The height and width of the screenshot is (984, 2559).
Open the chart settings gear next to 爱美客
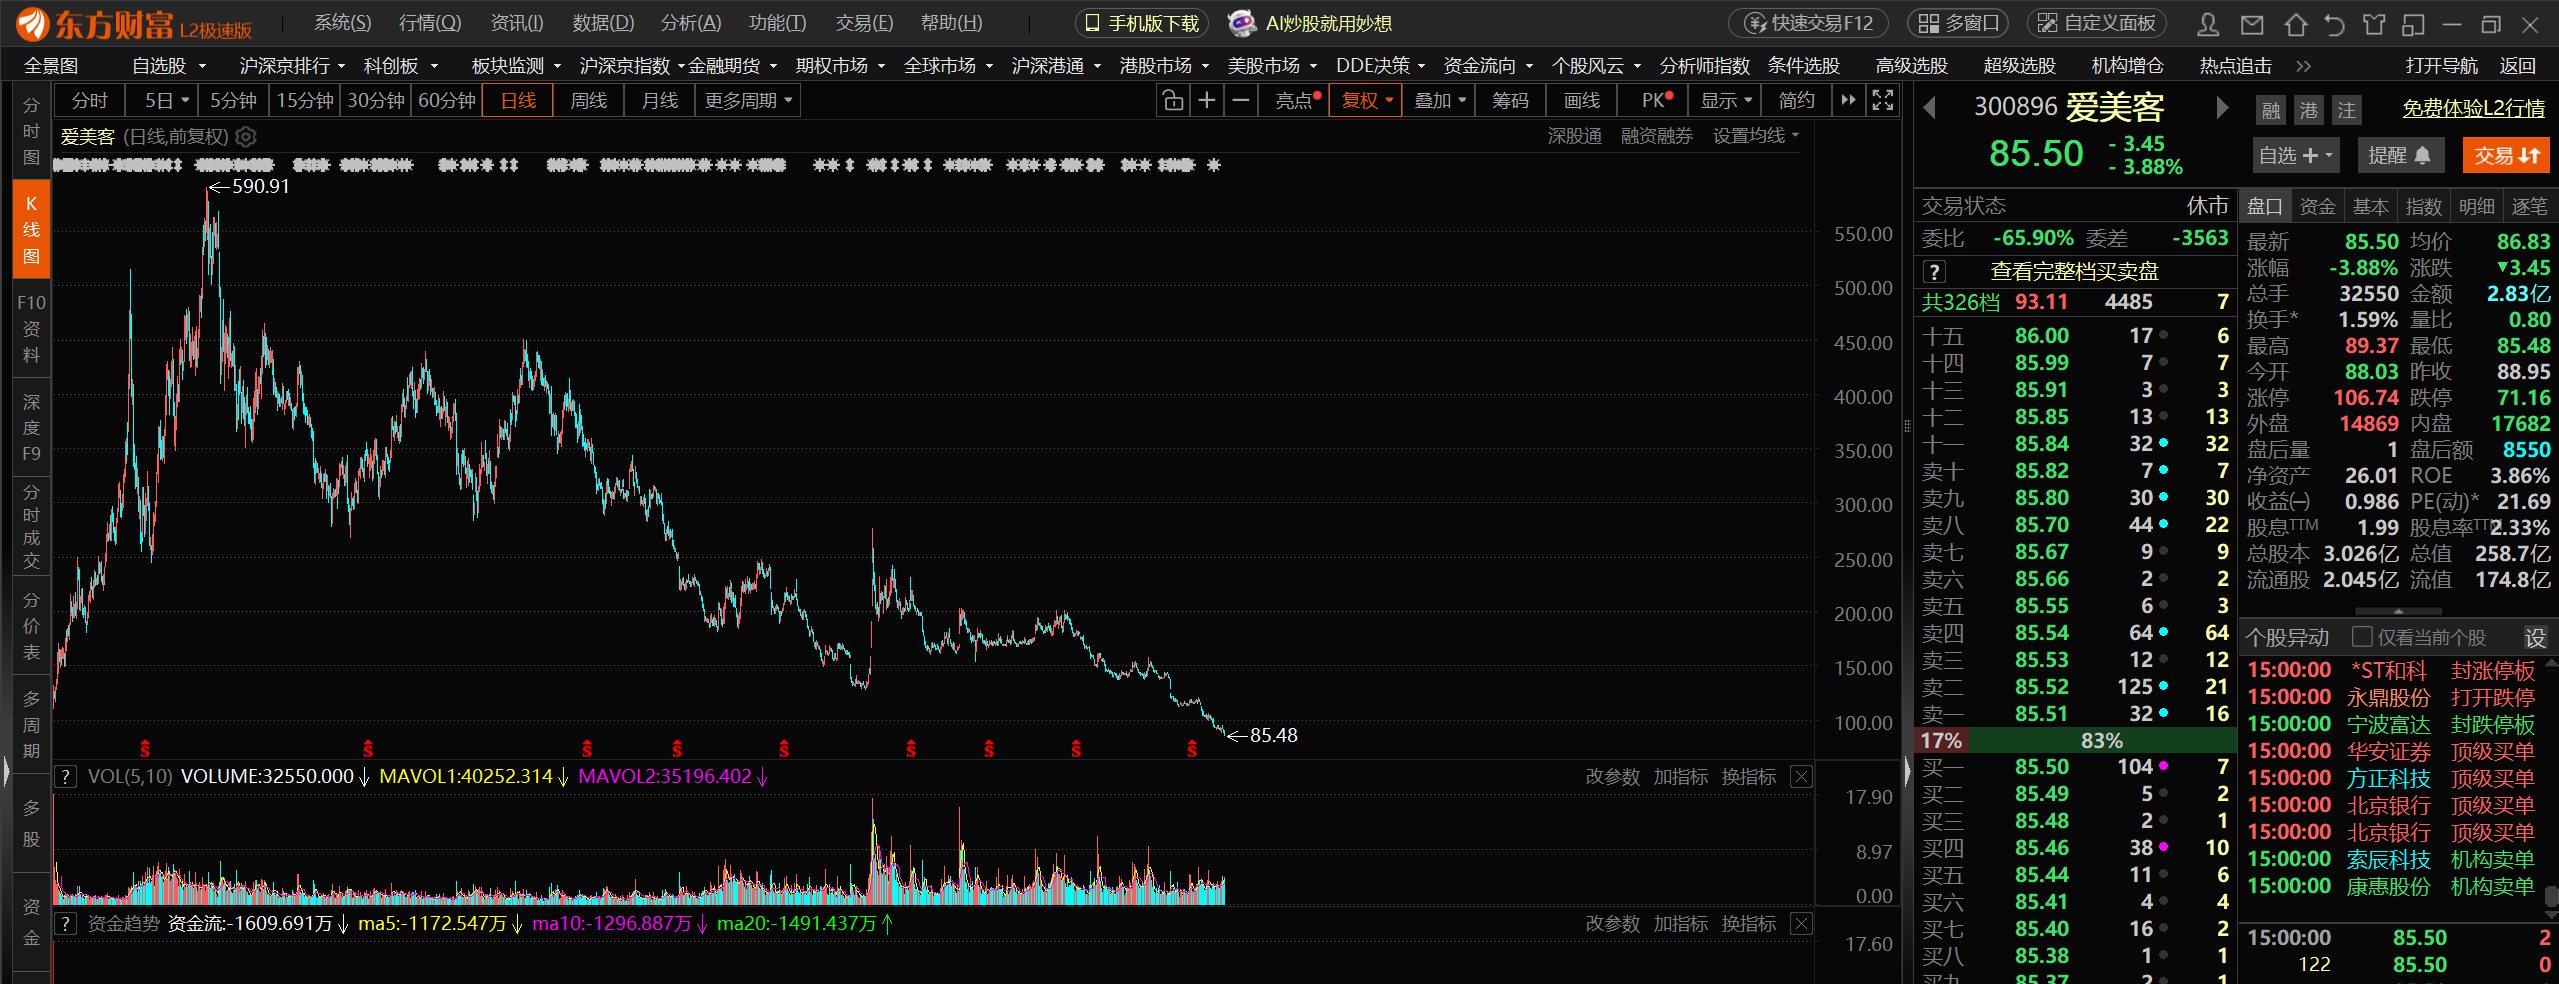click(246, 137)
